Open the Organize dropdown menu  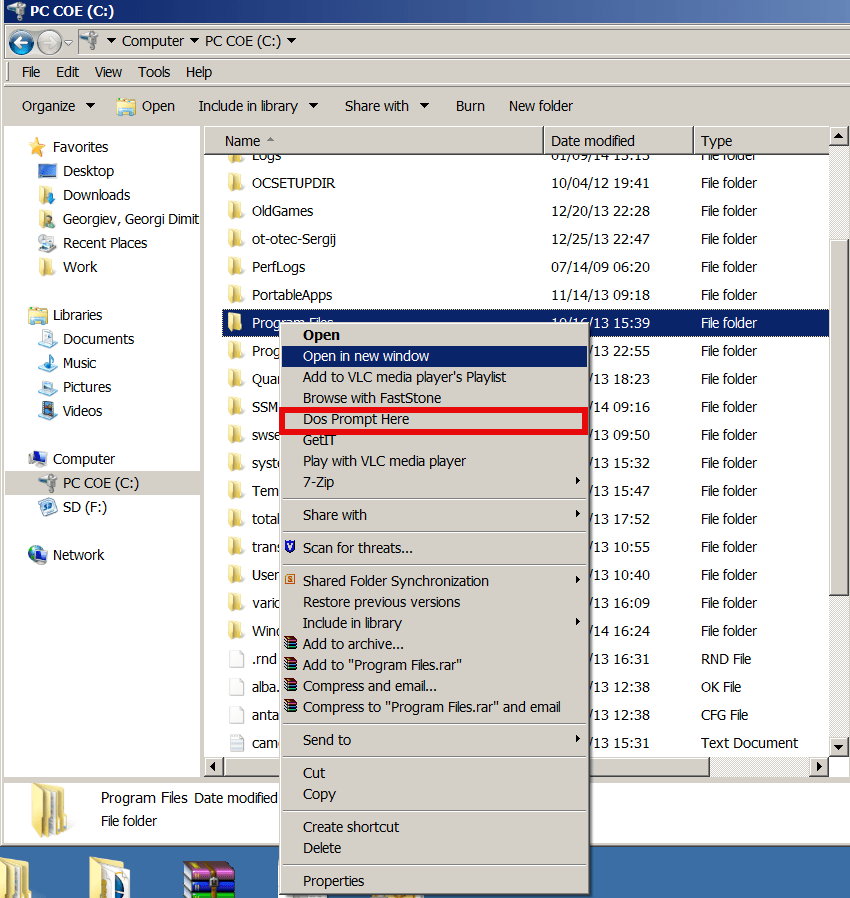[58, 107]
